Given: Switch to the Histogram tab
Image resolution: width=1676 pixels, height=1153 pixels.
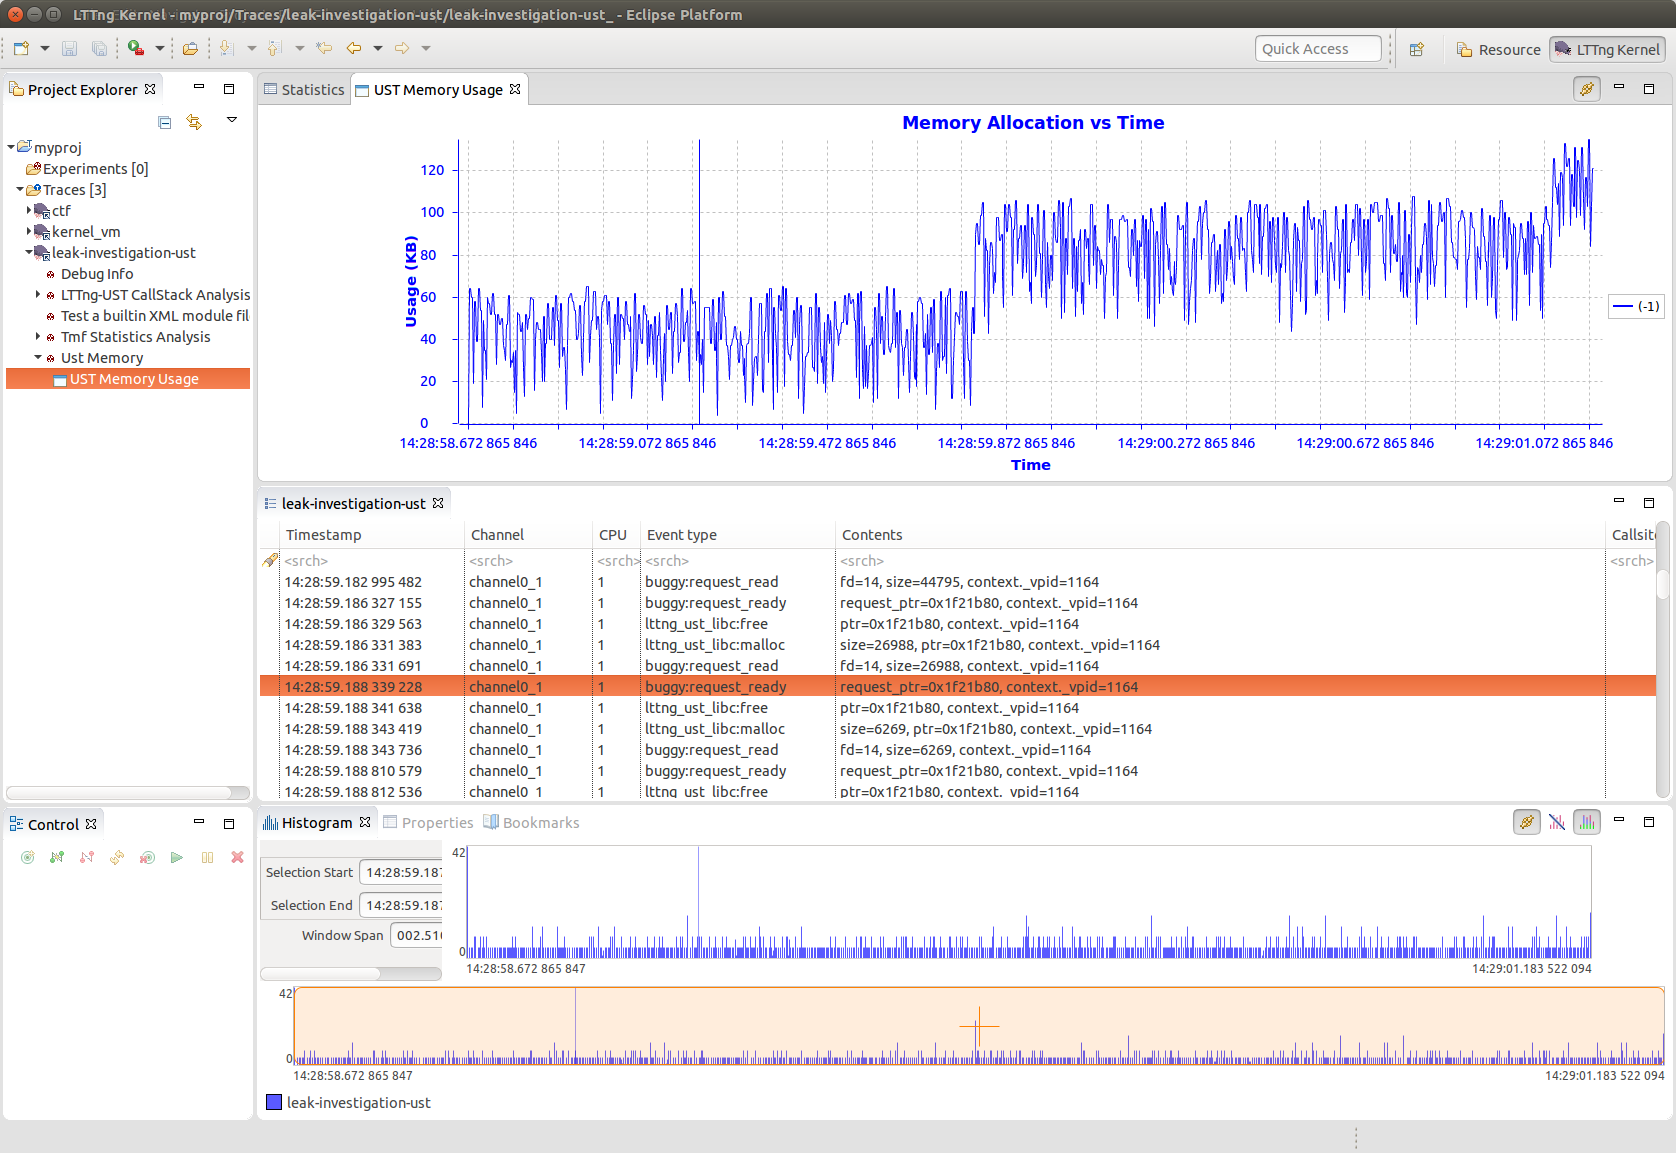Looking at the screenshot, I should 317,822.
